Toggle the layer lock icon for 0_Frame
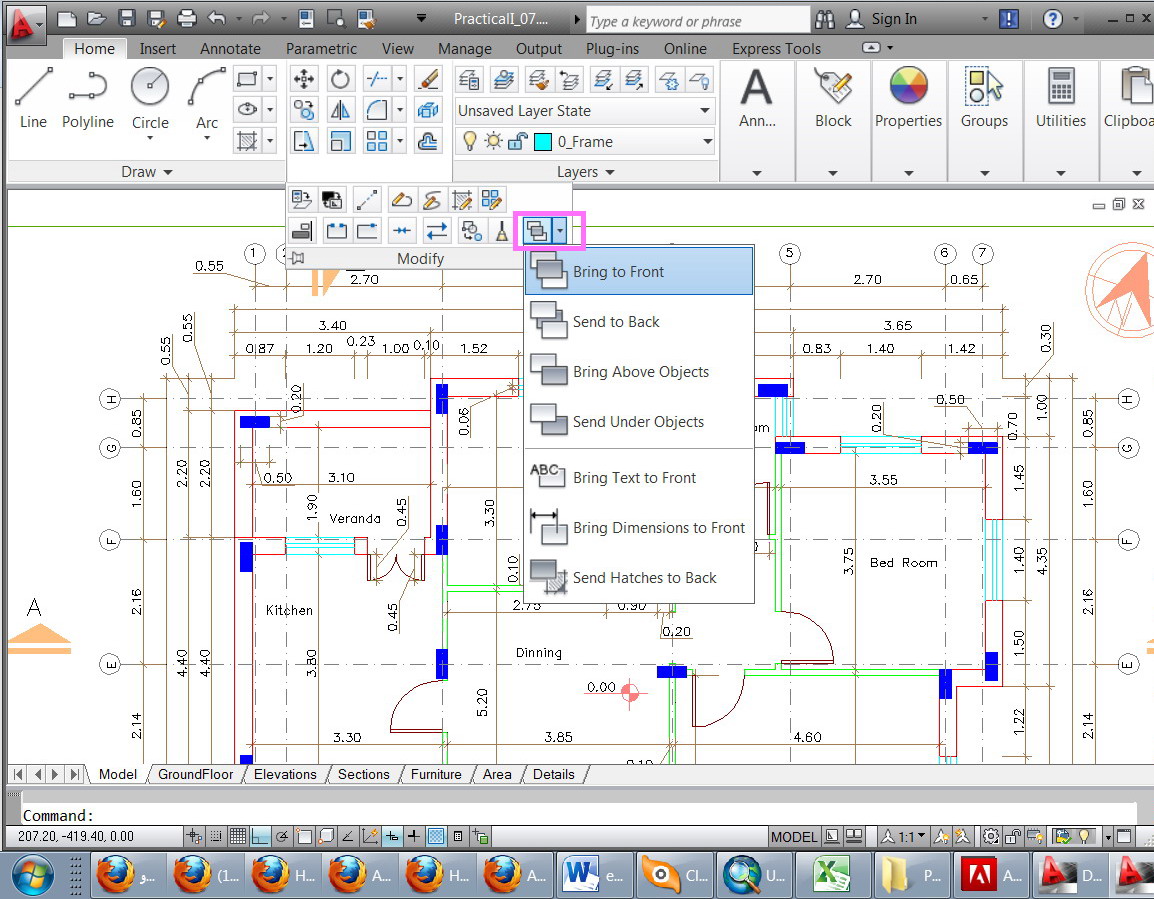Viewport: 1154px width, 899px height. coord(517,142)
